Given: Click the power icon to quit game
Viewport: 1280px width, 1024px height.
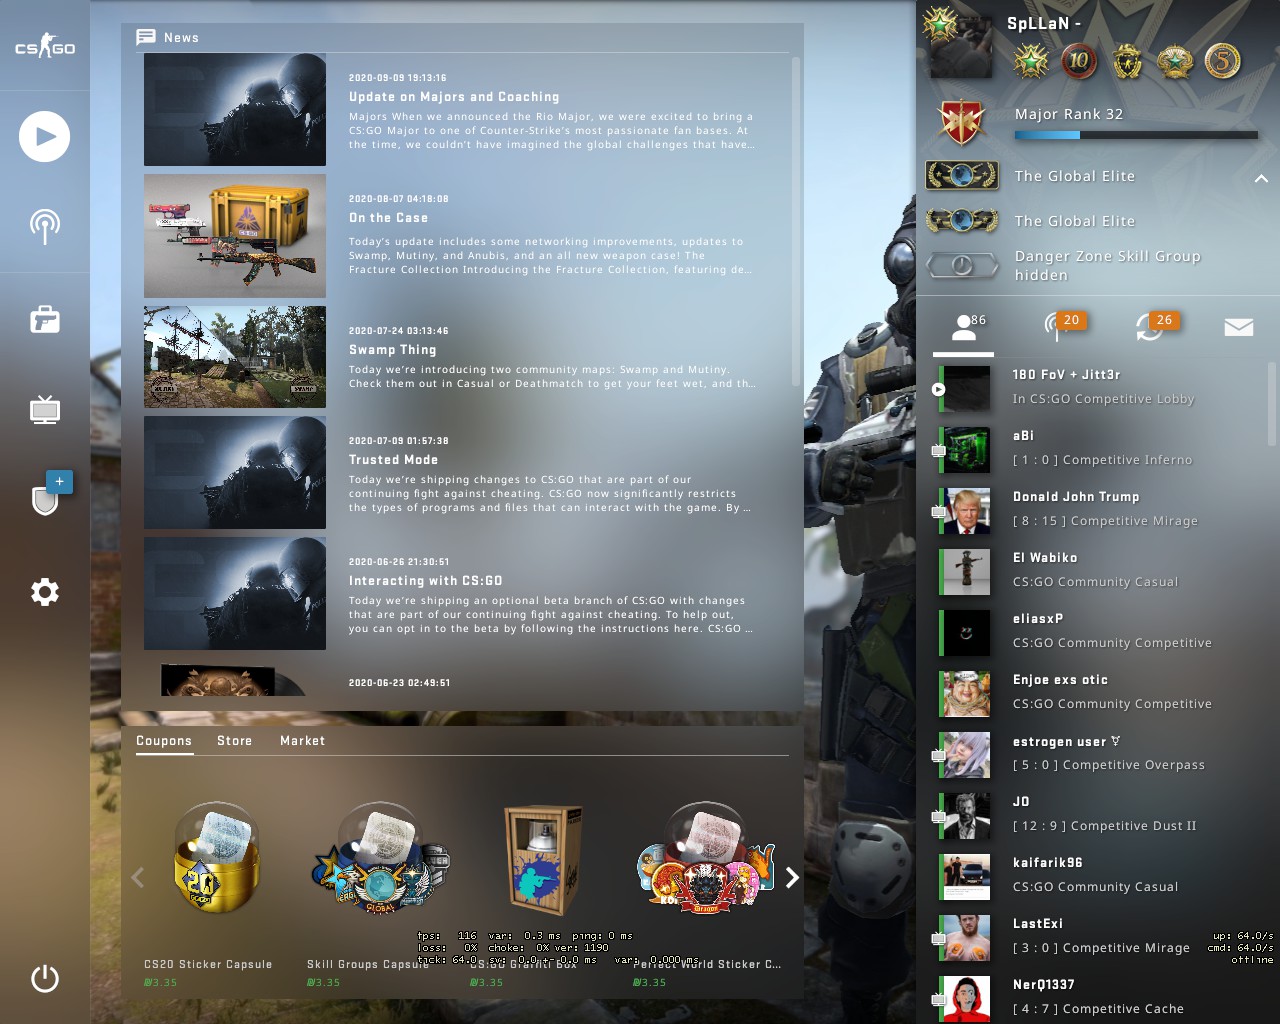Looking at the screenshot, I should (x=45, y=978).
